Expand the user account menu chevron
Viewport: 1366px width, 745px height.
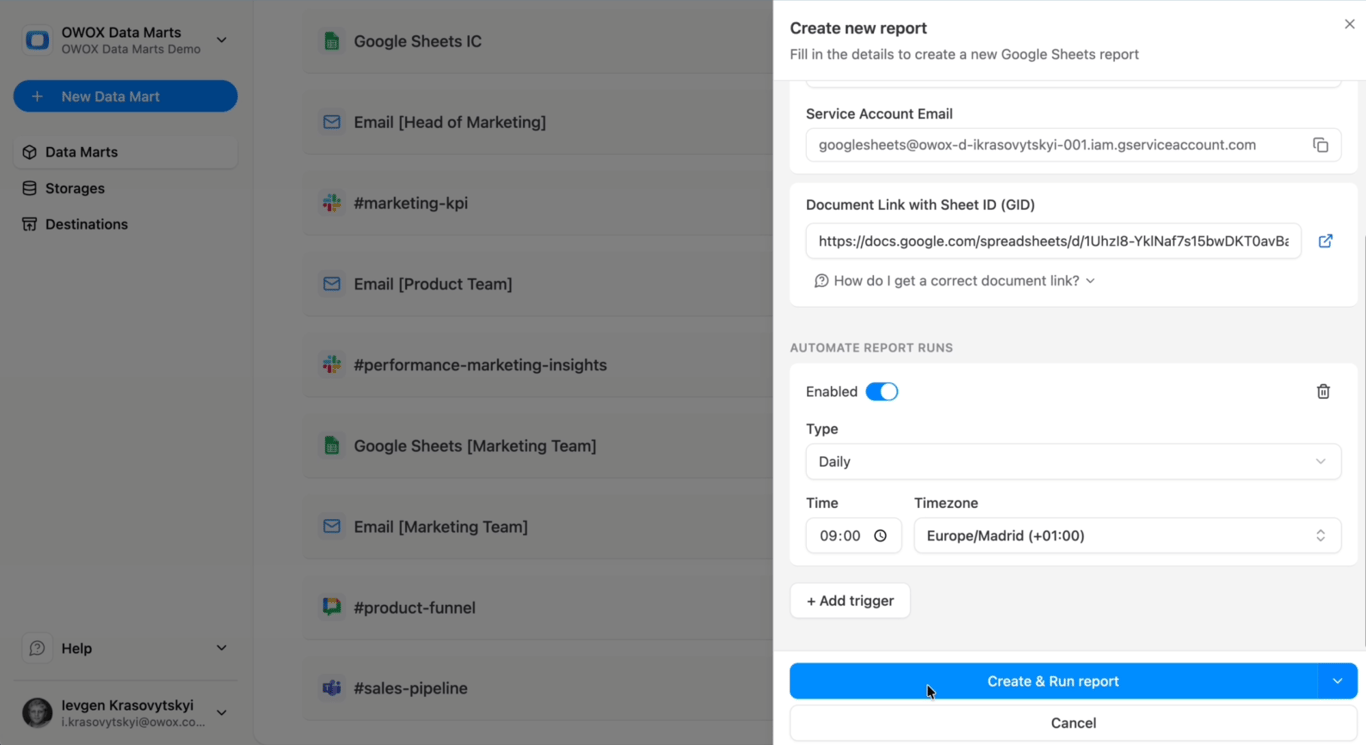click(x=222, y=712)
